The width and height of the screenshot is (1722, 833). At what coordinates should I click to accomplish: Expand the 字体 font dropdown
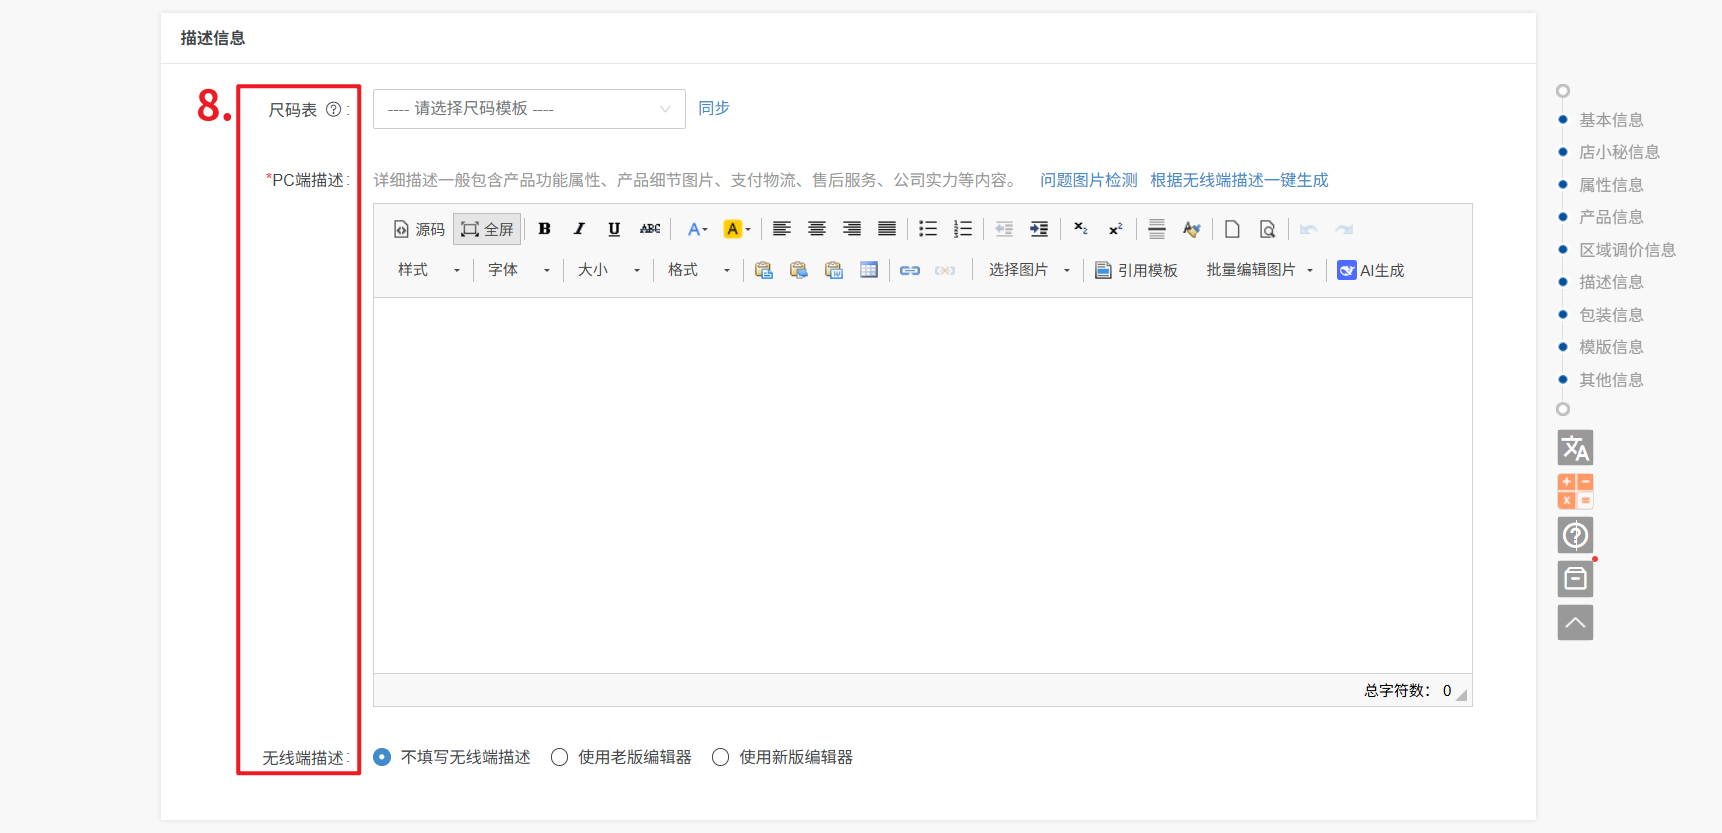tap(518, 270)
